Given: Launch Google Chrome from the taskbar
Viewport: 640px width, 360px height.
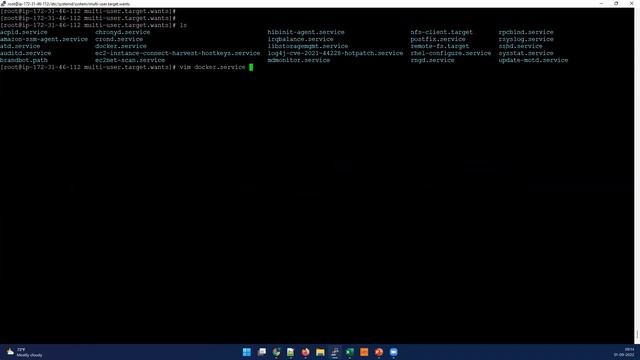Looking at the screenshot, I should [276, 352].
